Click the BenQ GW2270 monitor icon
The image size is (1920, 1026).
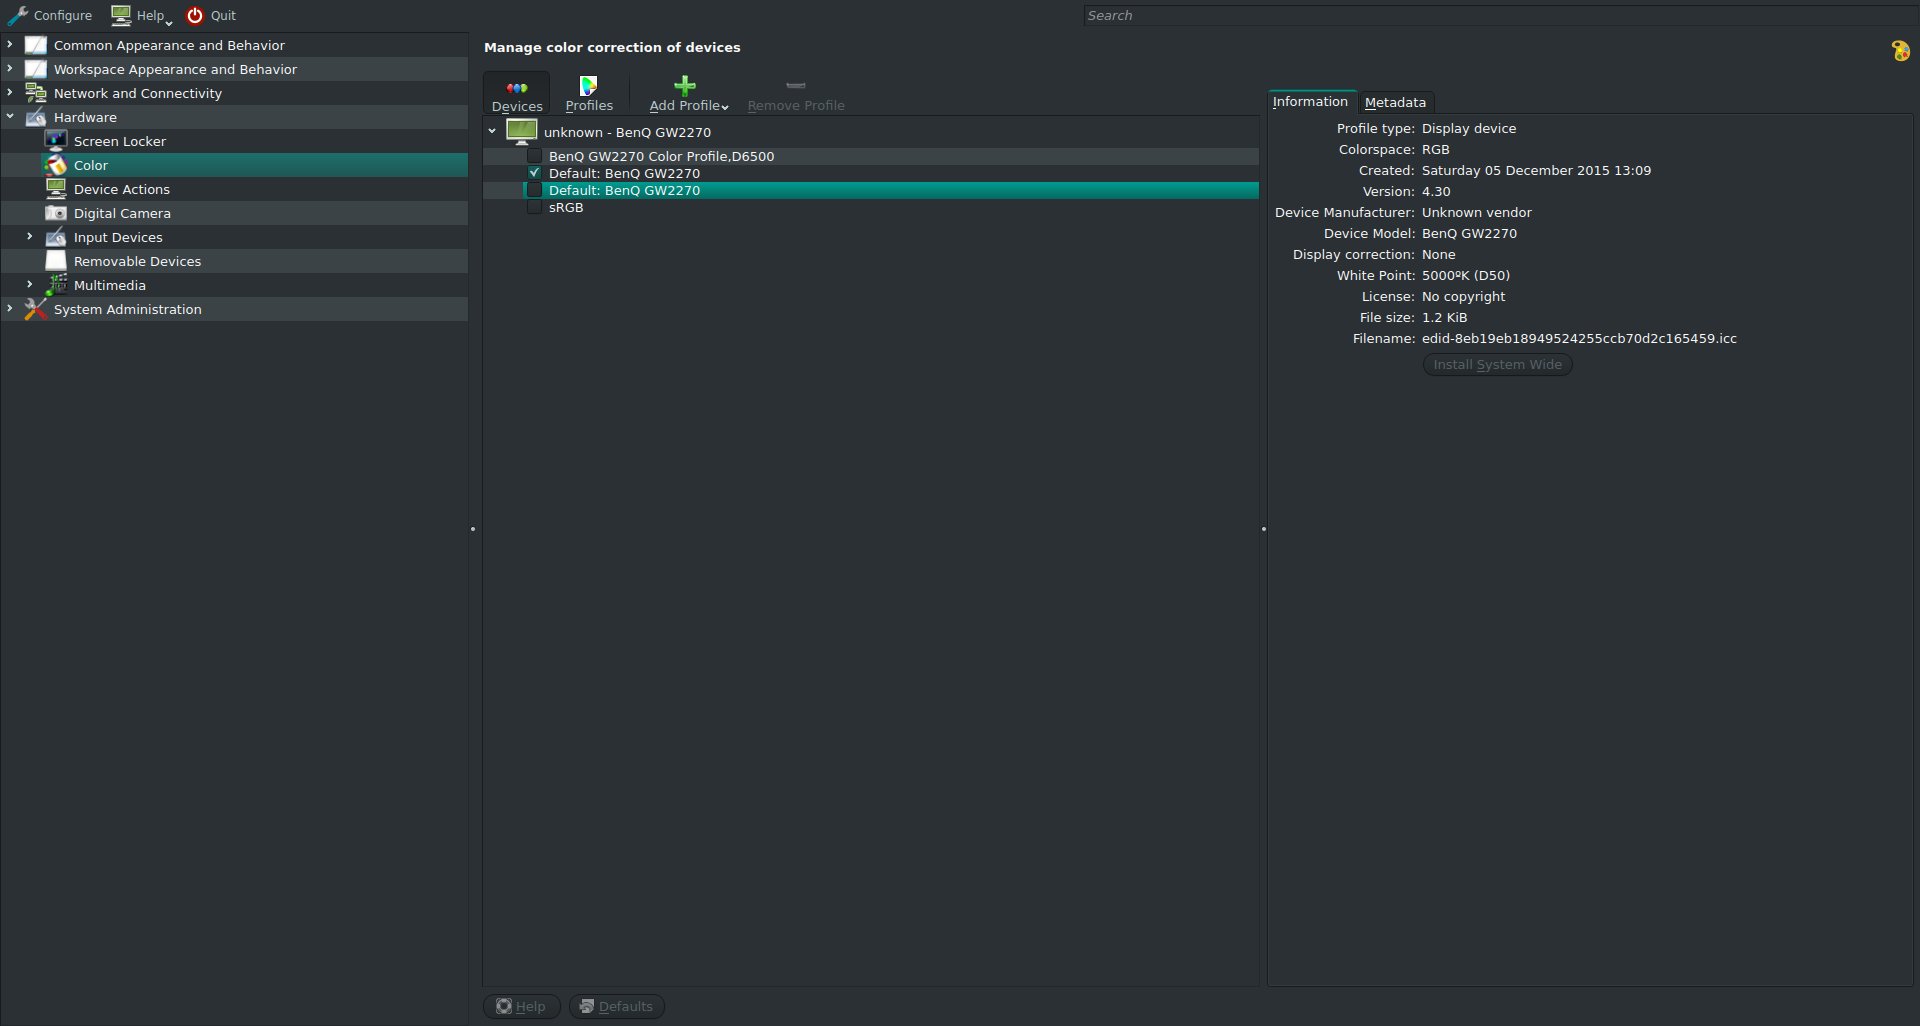coord(521,131)
